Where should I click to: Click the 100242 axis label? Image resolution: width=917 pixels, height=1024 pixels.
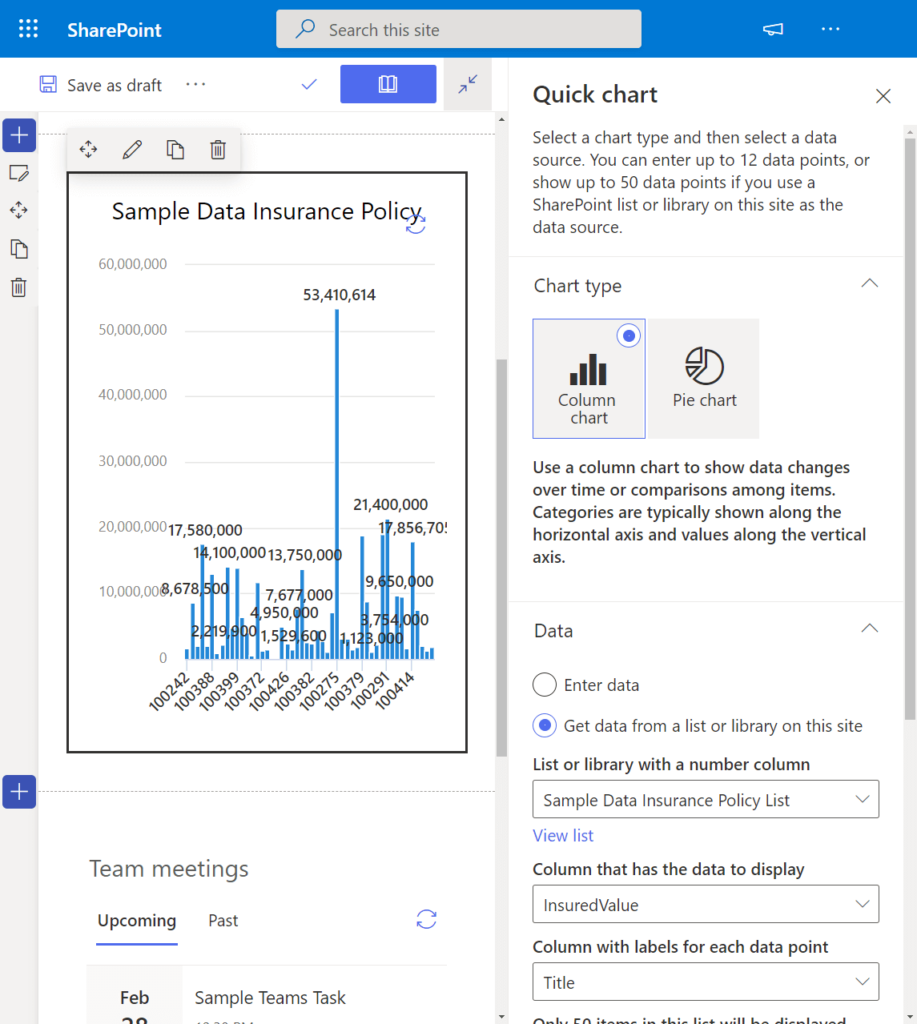pos(169,691)
